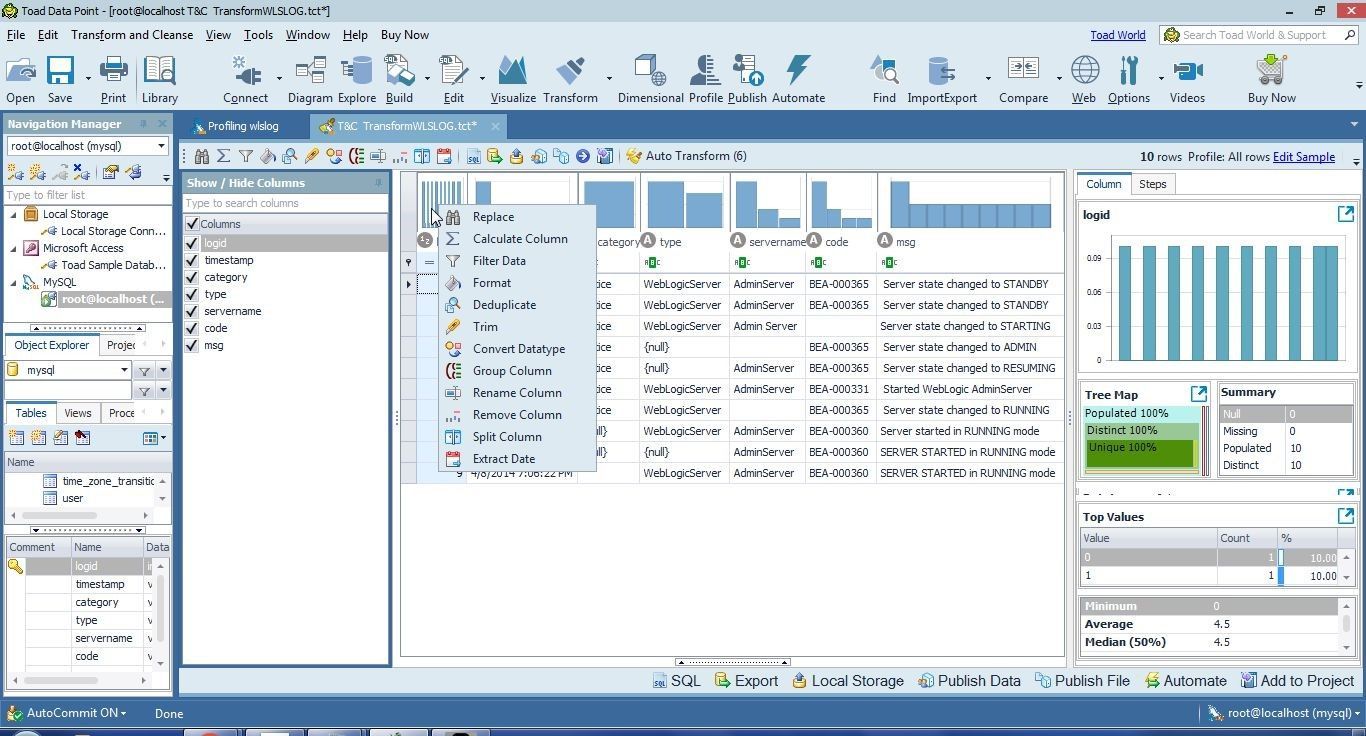Click the Transform broom icon in main toolbar

click(x=570, y=72)
